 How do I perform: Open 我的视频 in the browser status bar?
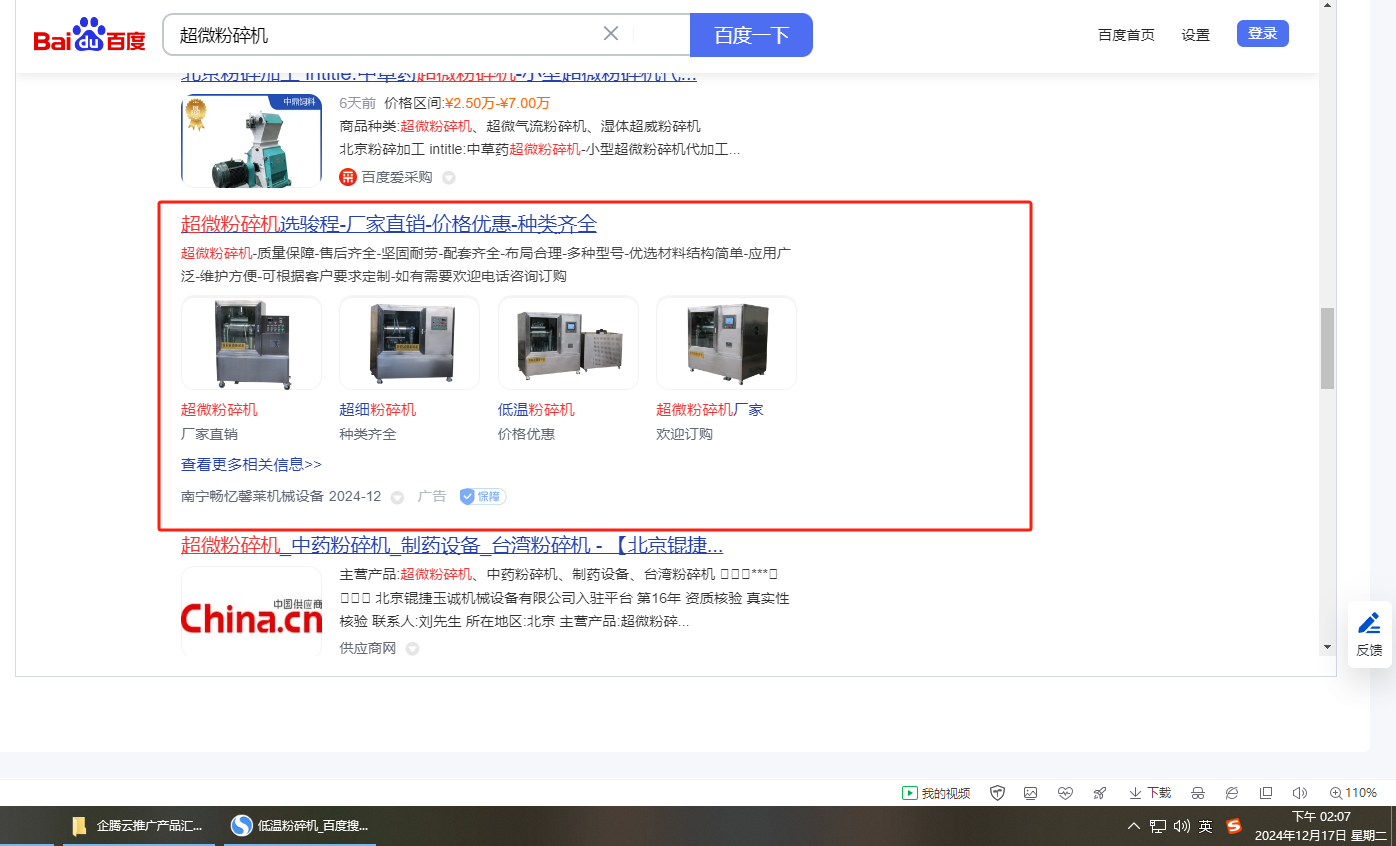click(936, 793)
